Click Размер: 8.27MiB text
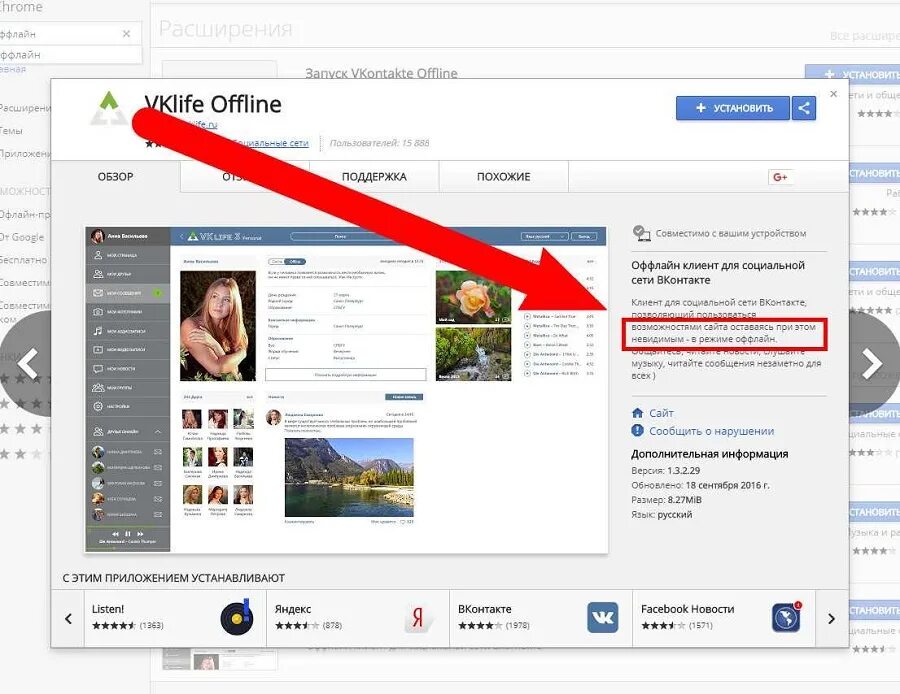Screen dimensions: 900x694 tap(666, 500)
